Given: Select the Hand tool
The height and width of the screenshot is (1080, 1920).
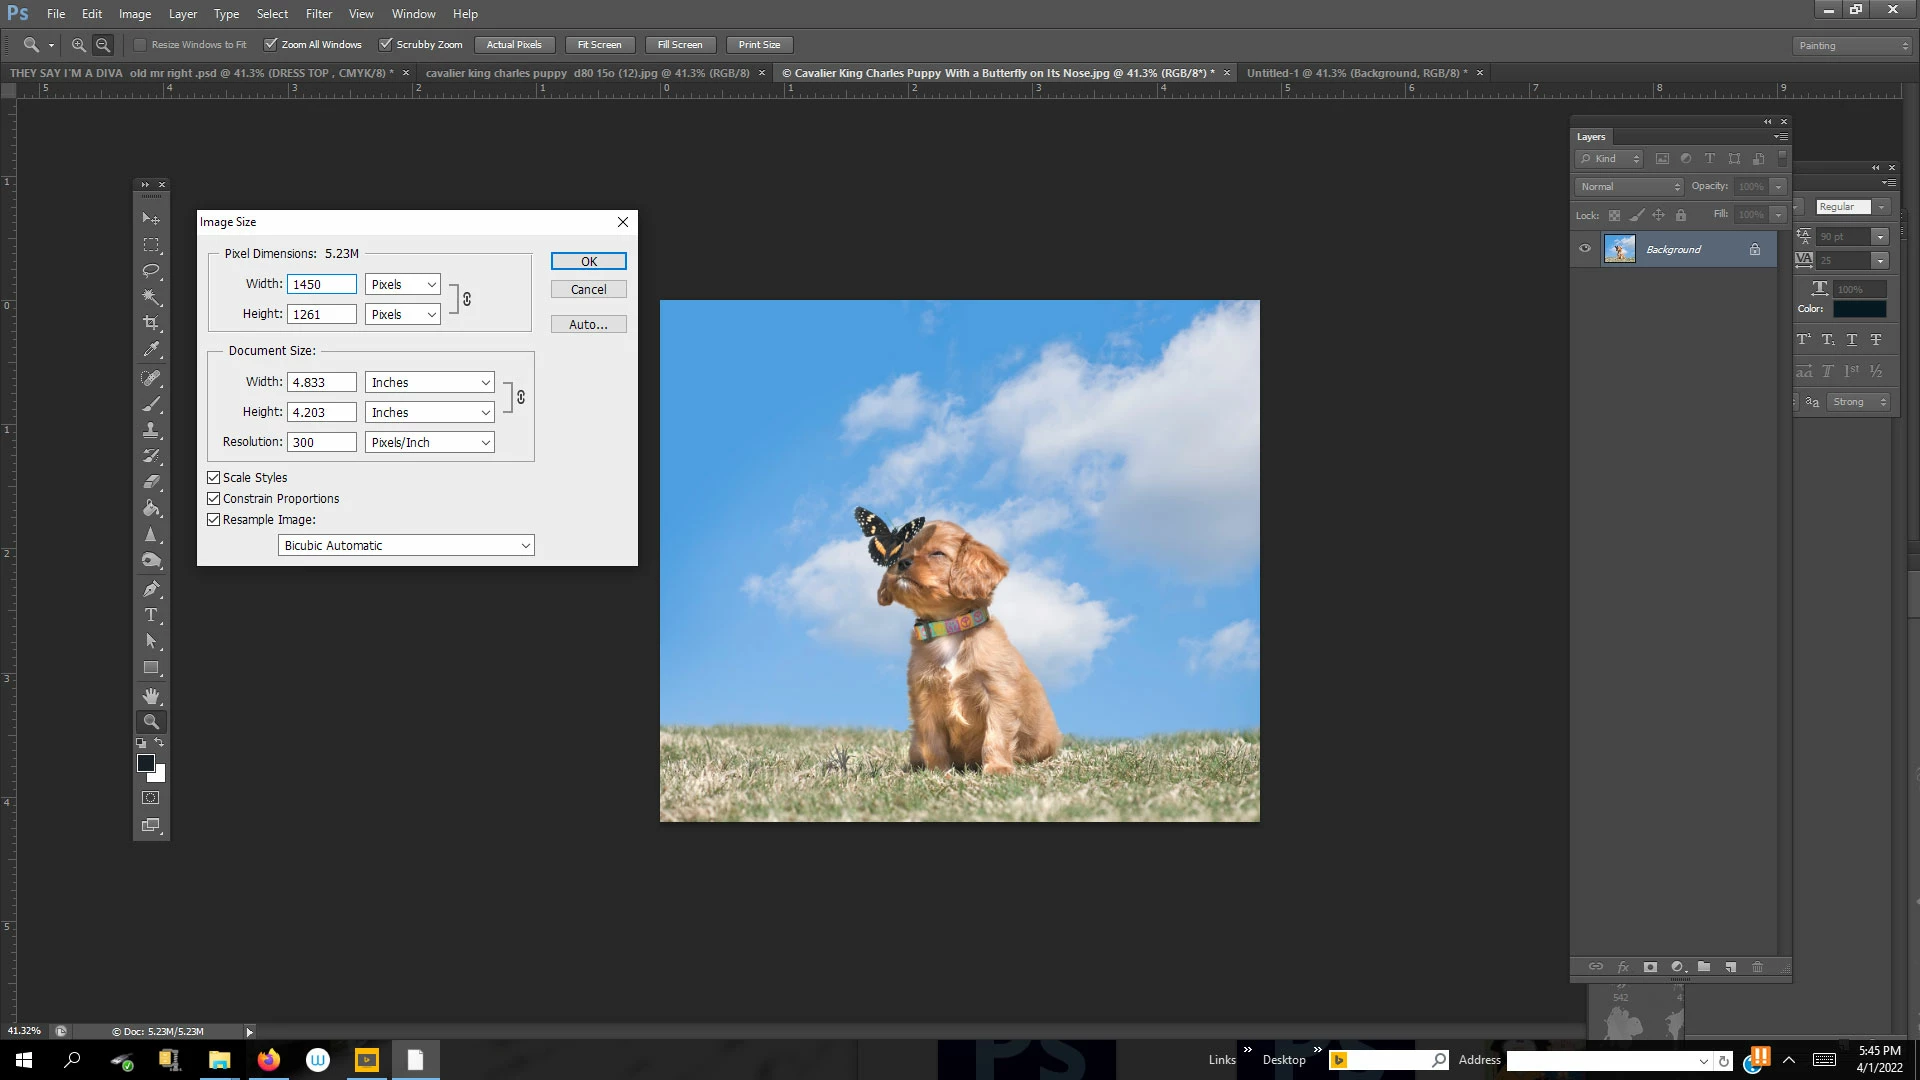Looking at the screenshot, I should point(151,695).
